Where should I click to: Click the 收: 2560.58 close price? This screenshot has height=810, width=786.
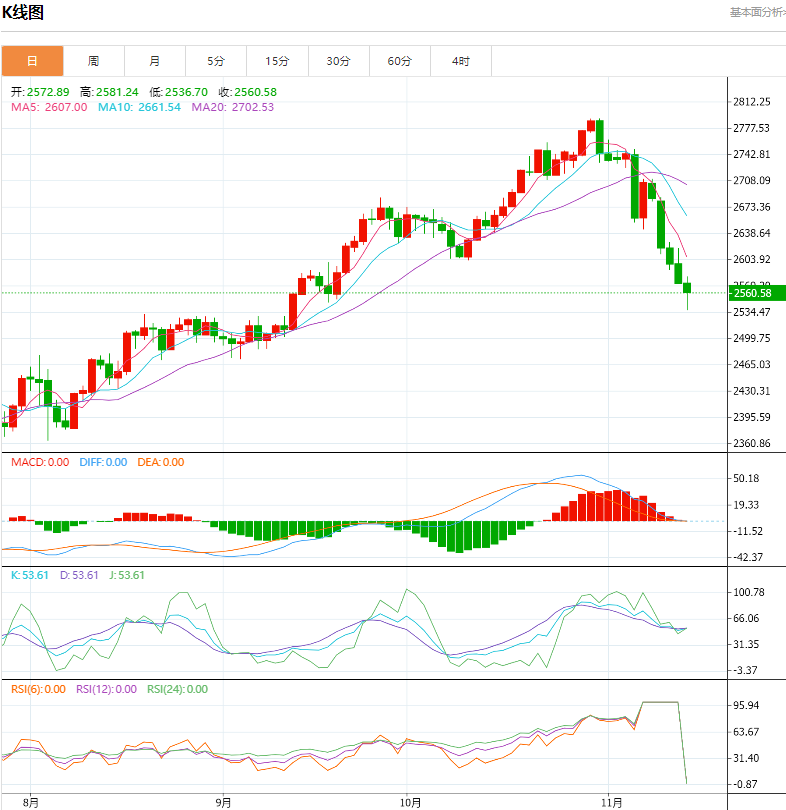(247, 92)
